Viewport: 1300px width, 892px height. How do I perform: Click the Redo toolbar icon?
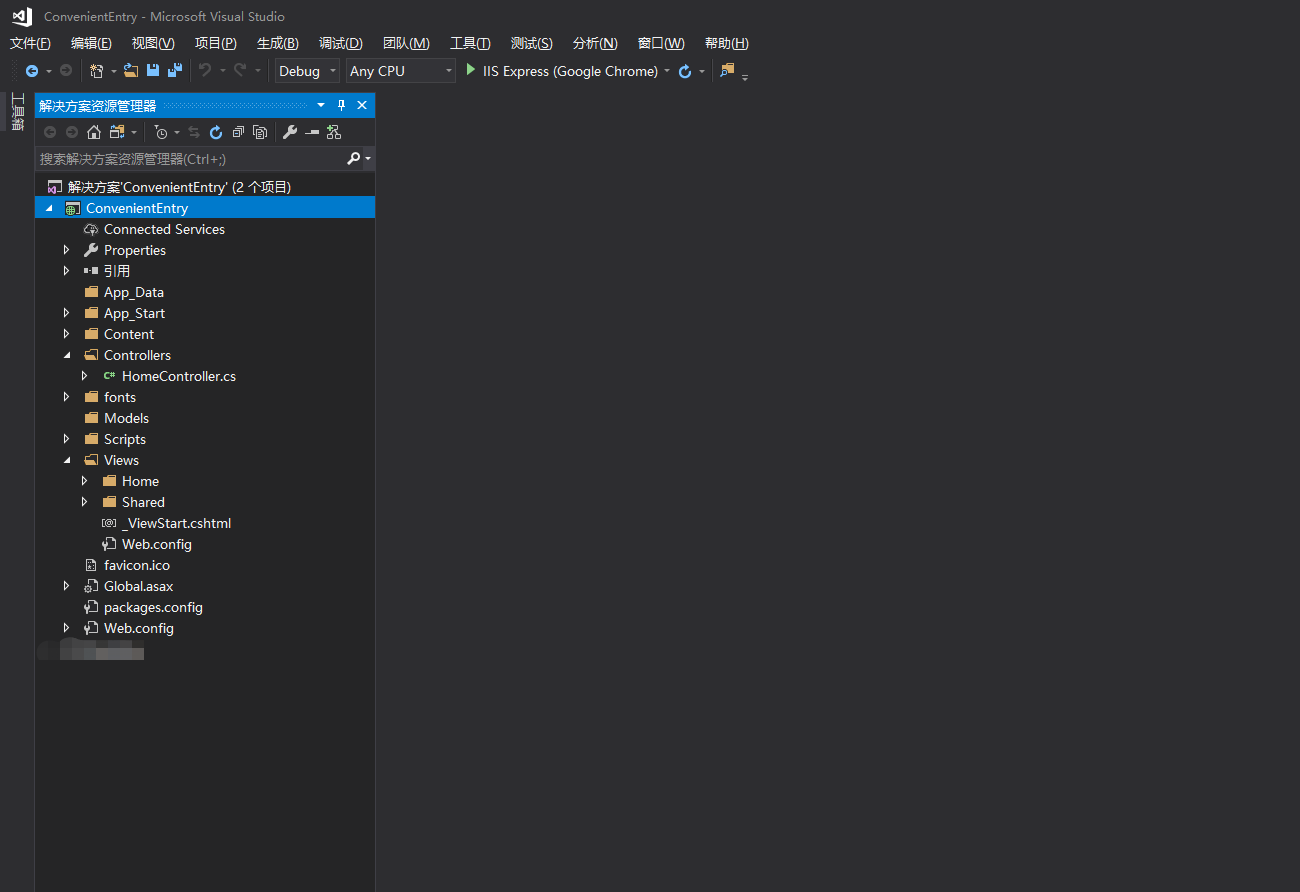[240, 71]
